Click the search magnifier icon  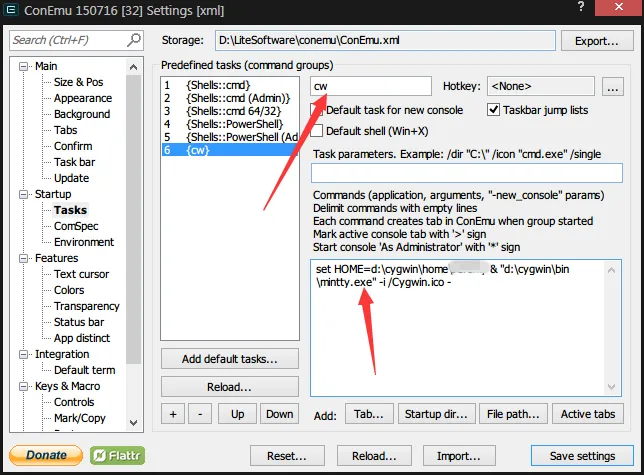(133, 40)
